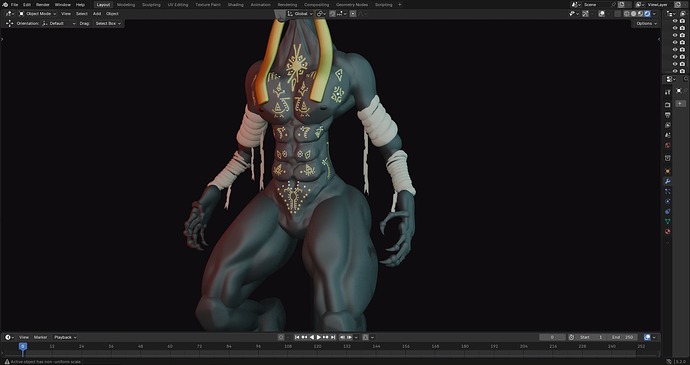Open the File menu

click(x=15, y=4)
